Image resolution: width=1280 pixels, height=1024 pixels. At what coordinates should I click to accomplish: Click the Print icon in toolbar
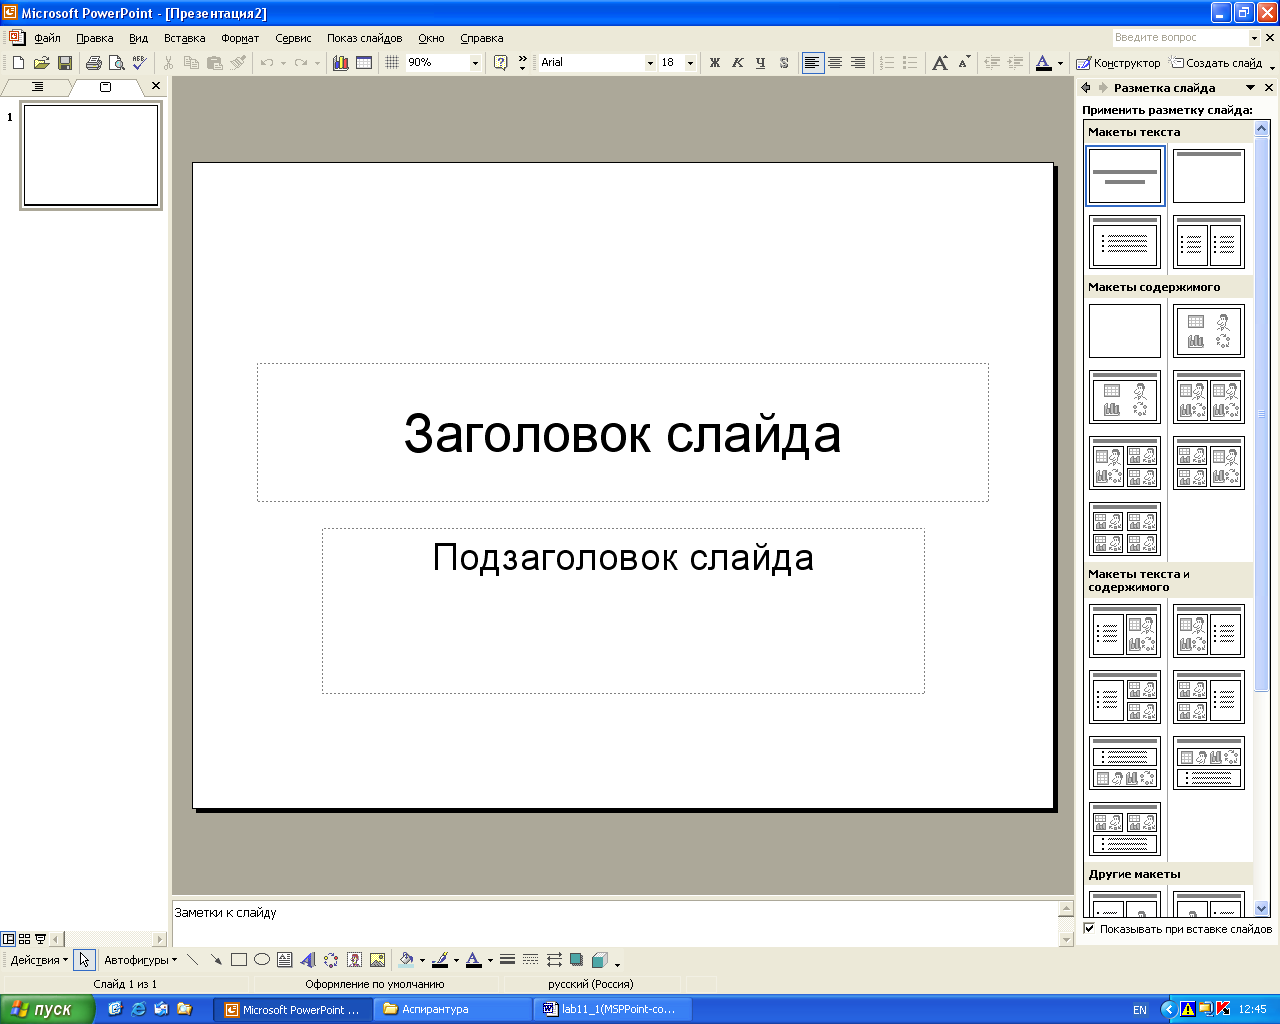tap(94, 63)
